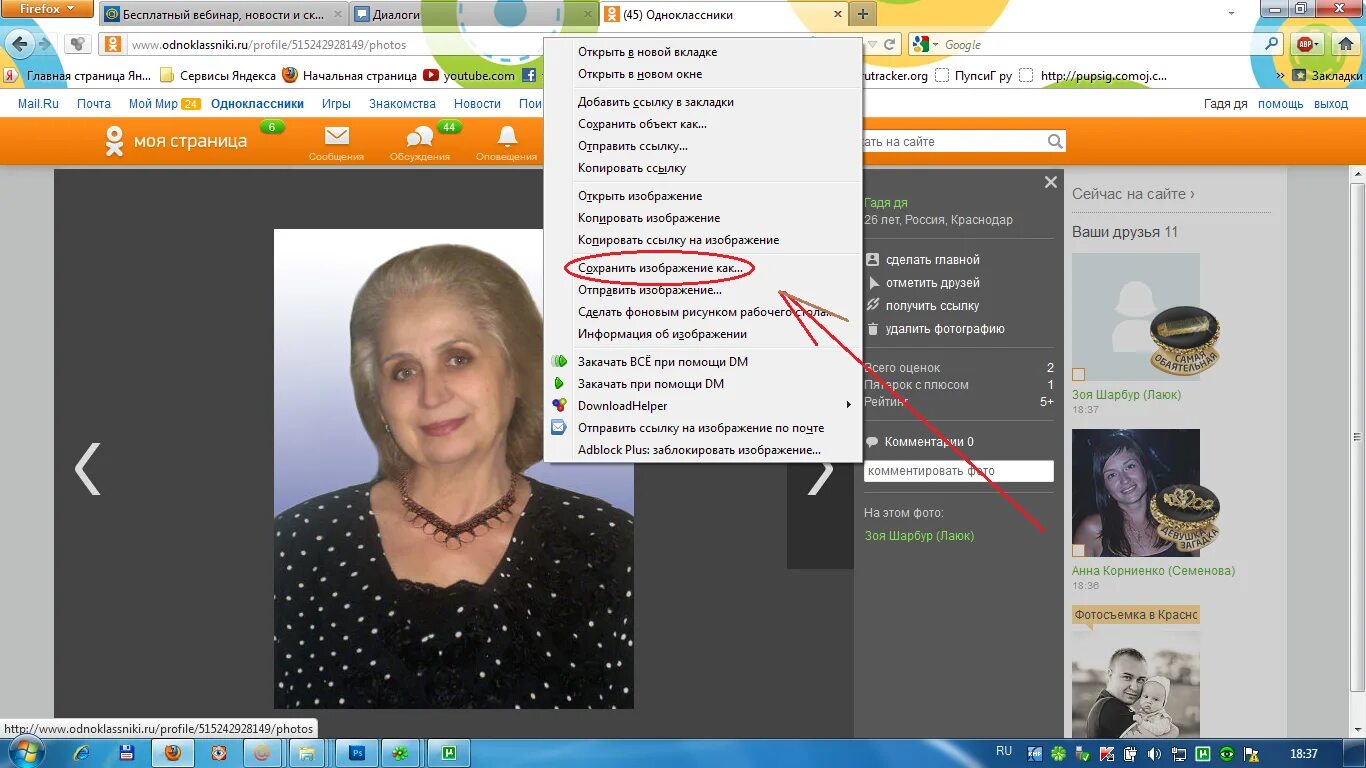
Task: Click the site search magnifier in orange bar
Action: pyautogui.click(x=1055, y=142)
